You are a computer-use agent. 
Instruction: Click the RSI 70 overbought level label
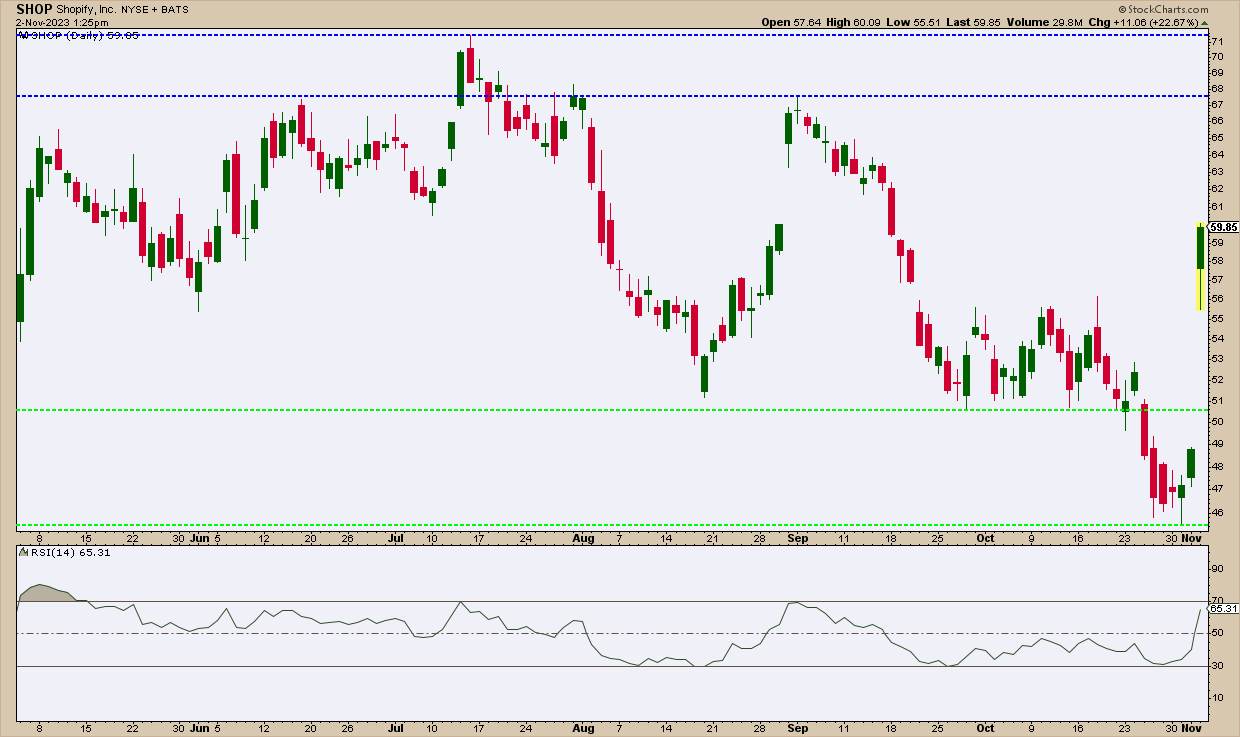tap(1216, 601)
